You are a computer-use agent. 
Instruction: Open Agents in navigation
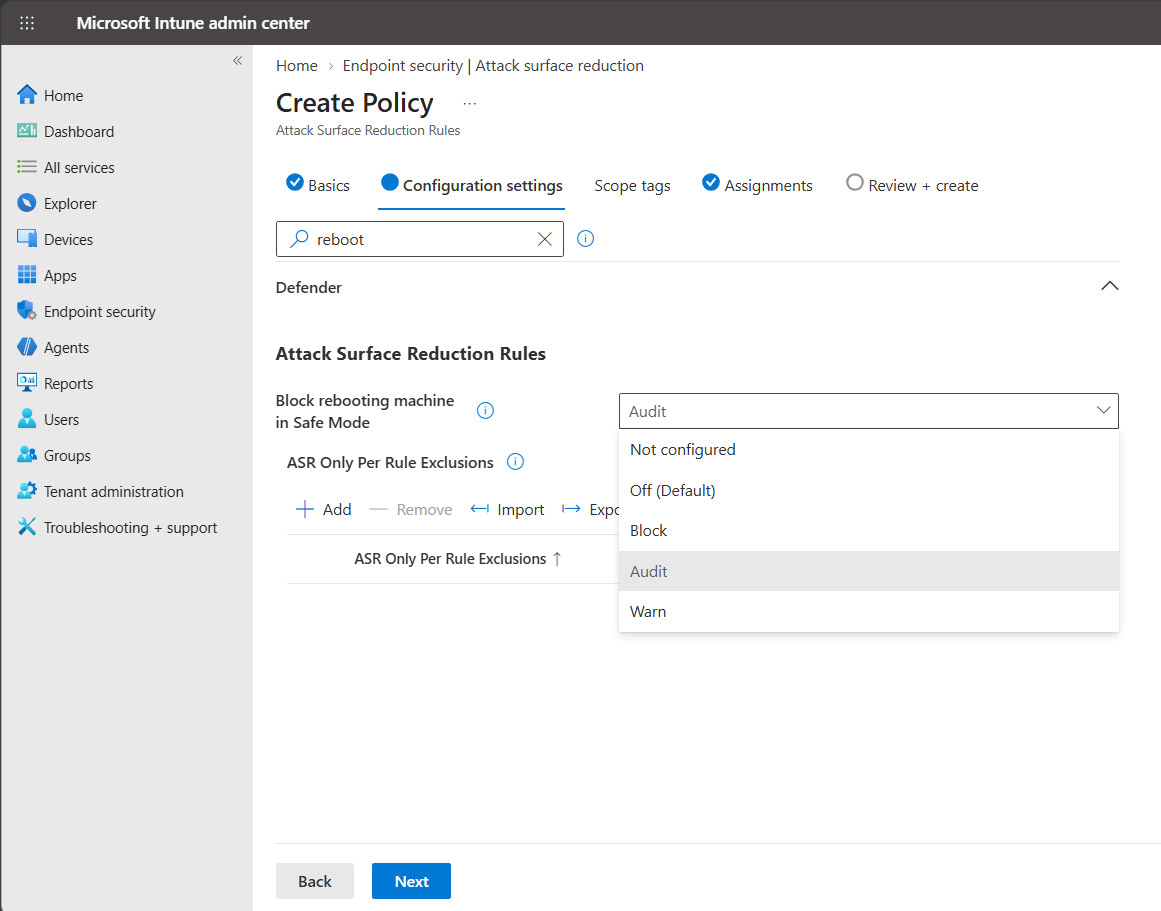(x=66, y=347)
